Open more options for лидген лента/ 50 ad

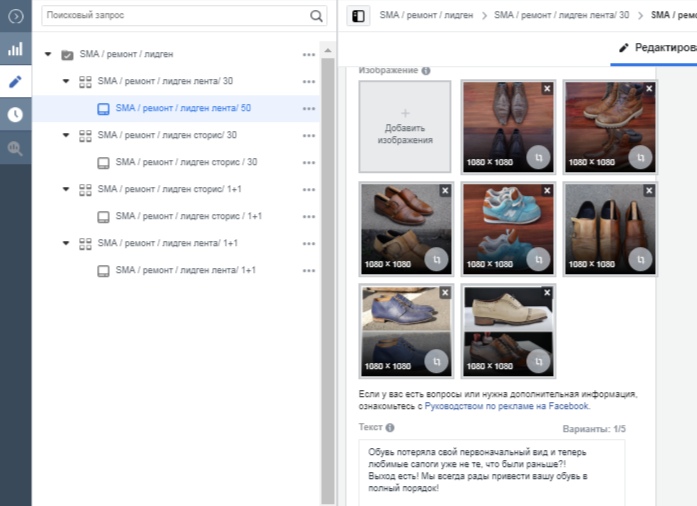pyautogui.click(x=308, y=108)
